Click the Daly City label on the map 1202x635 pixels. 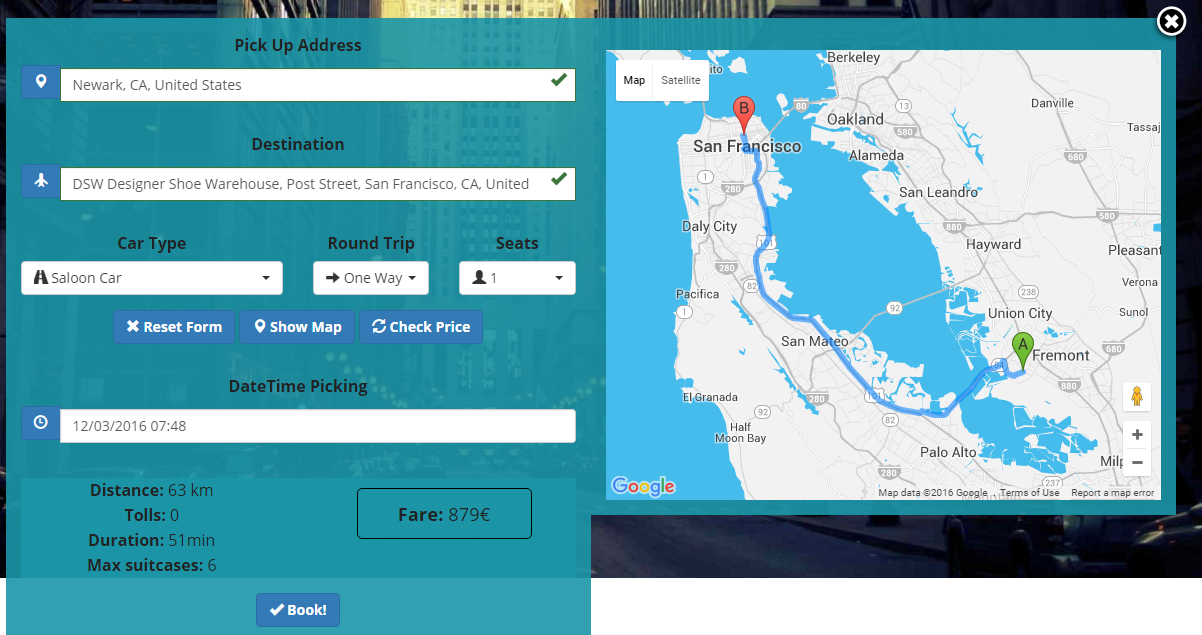(x=709, y=226)
